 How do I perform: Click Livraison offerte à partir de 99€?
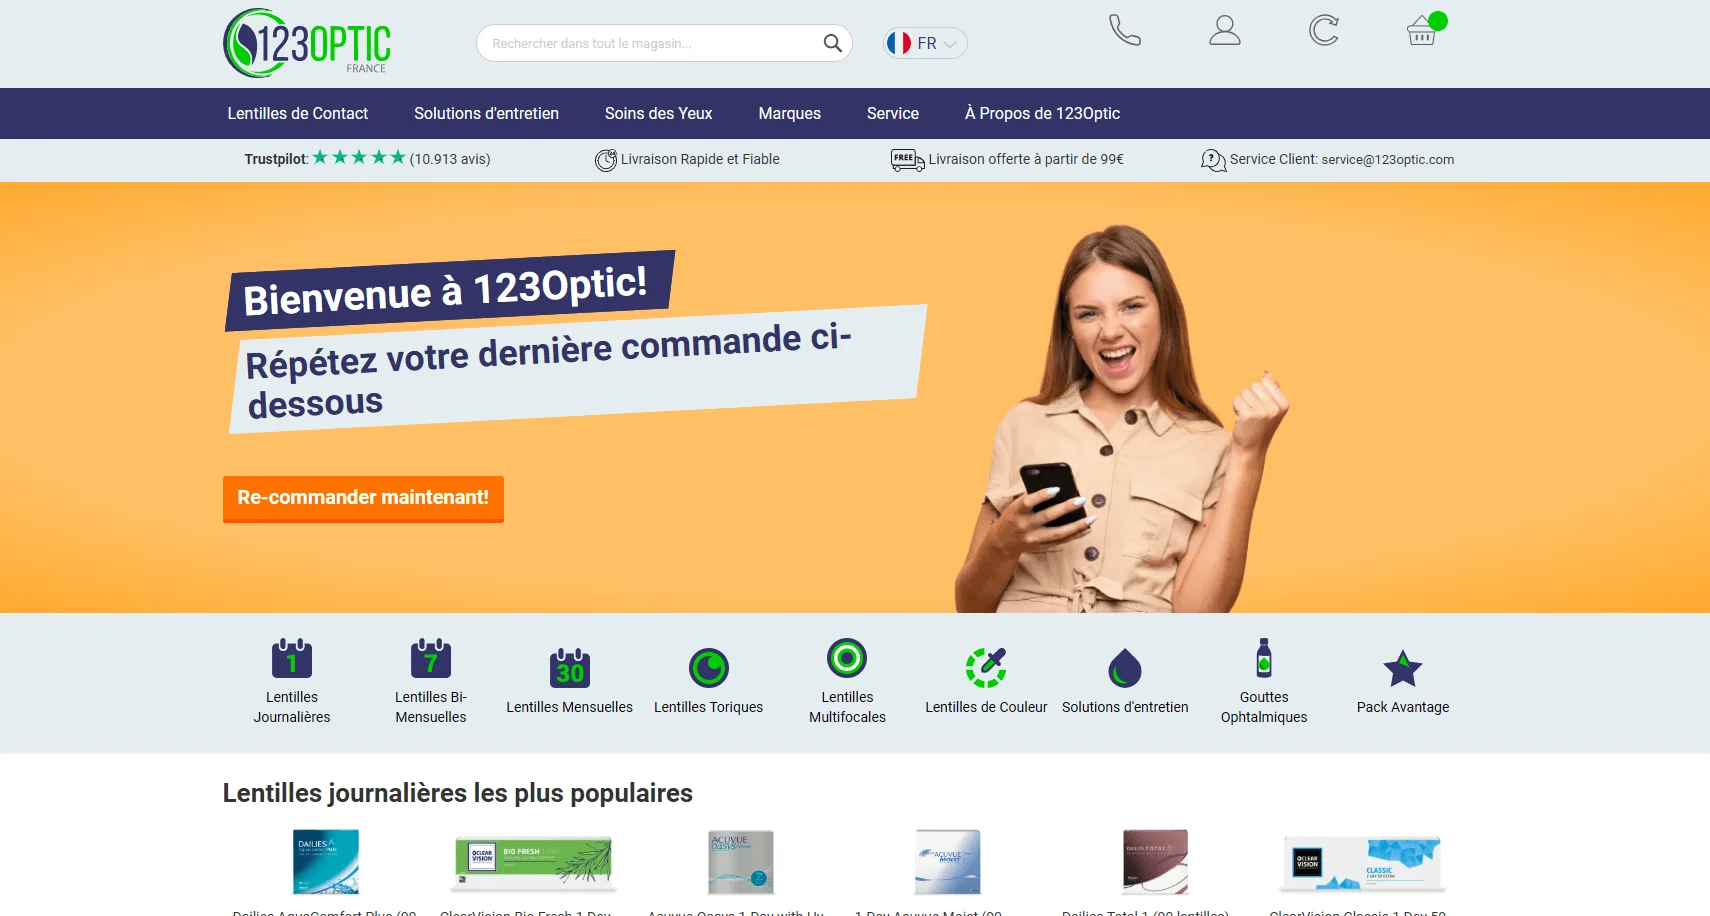(1026, 159)
